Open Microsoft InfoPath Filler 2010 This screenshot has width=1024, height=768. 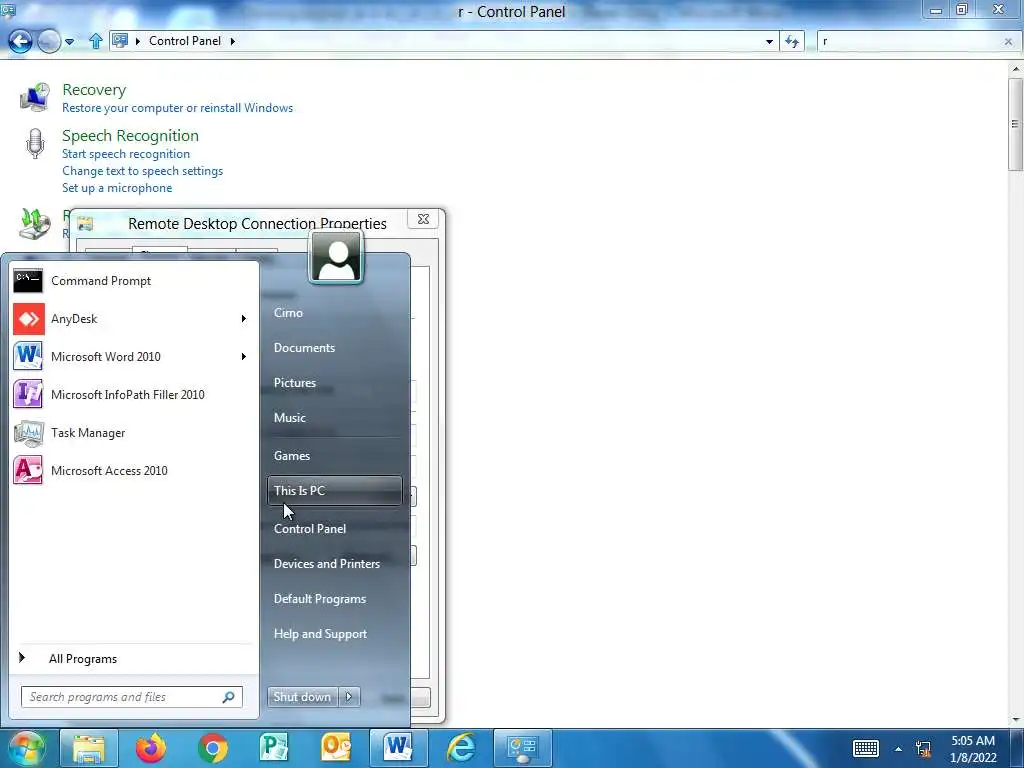(x=134, y=394)
